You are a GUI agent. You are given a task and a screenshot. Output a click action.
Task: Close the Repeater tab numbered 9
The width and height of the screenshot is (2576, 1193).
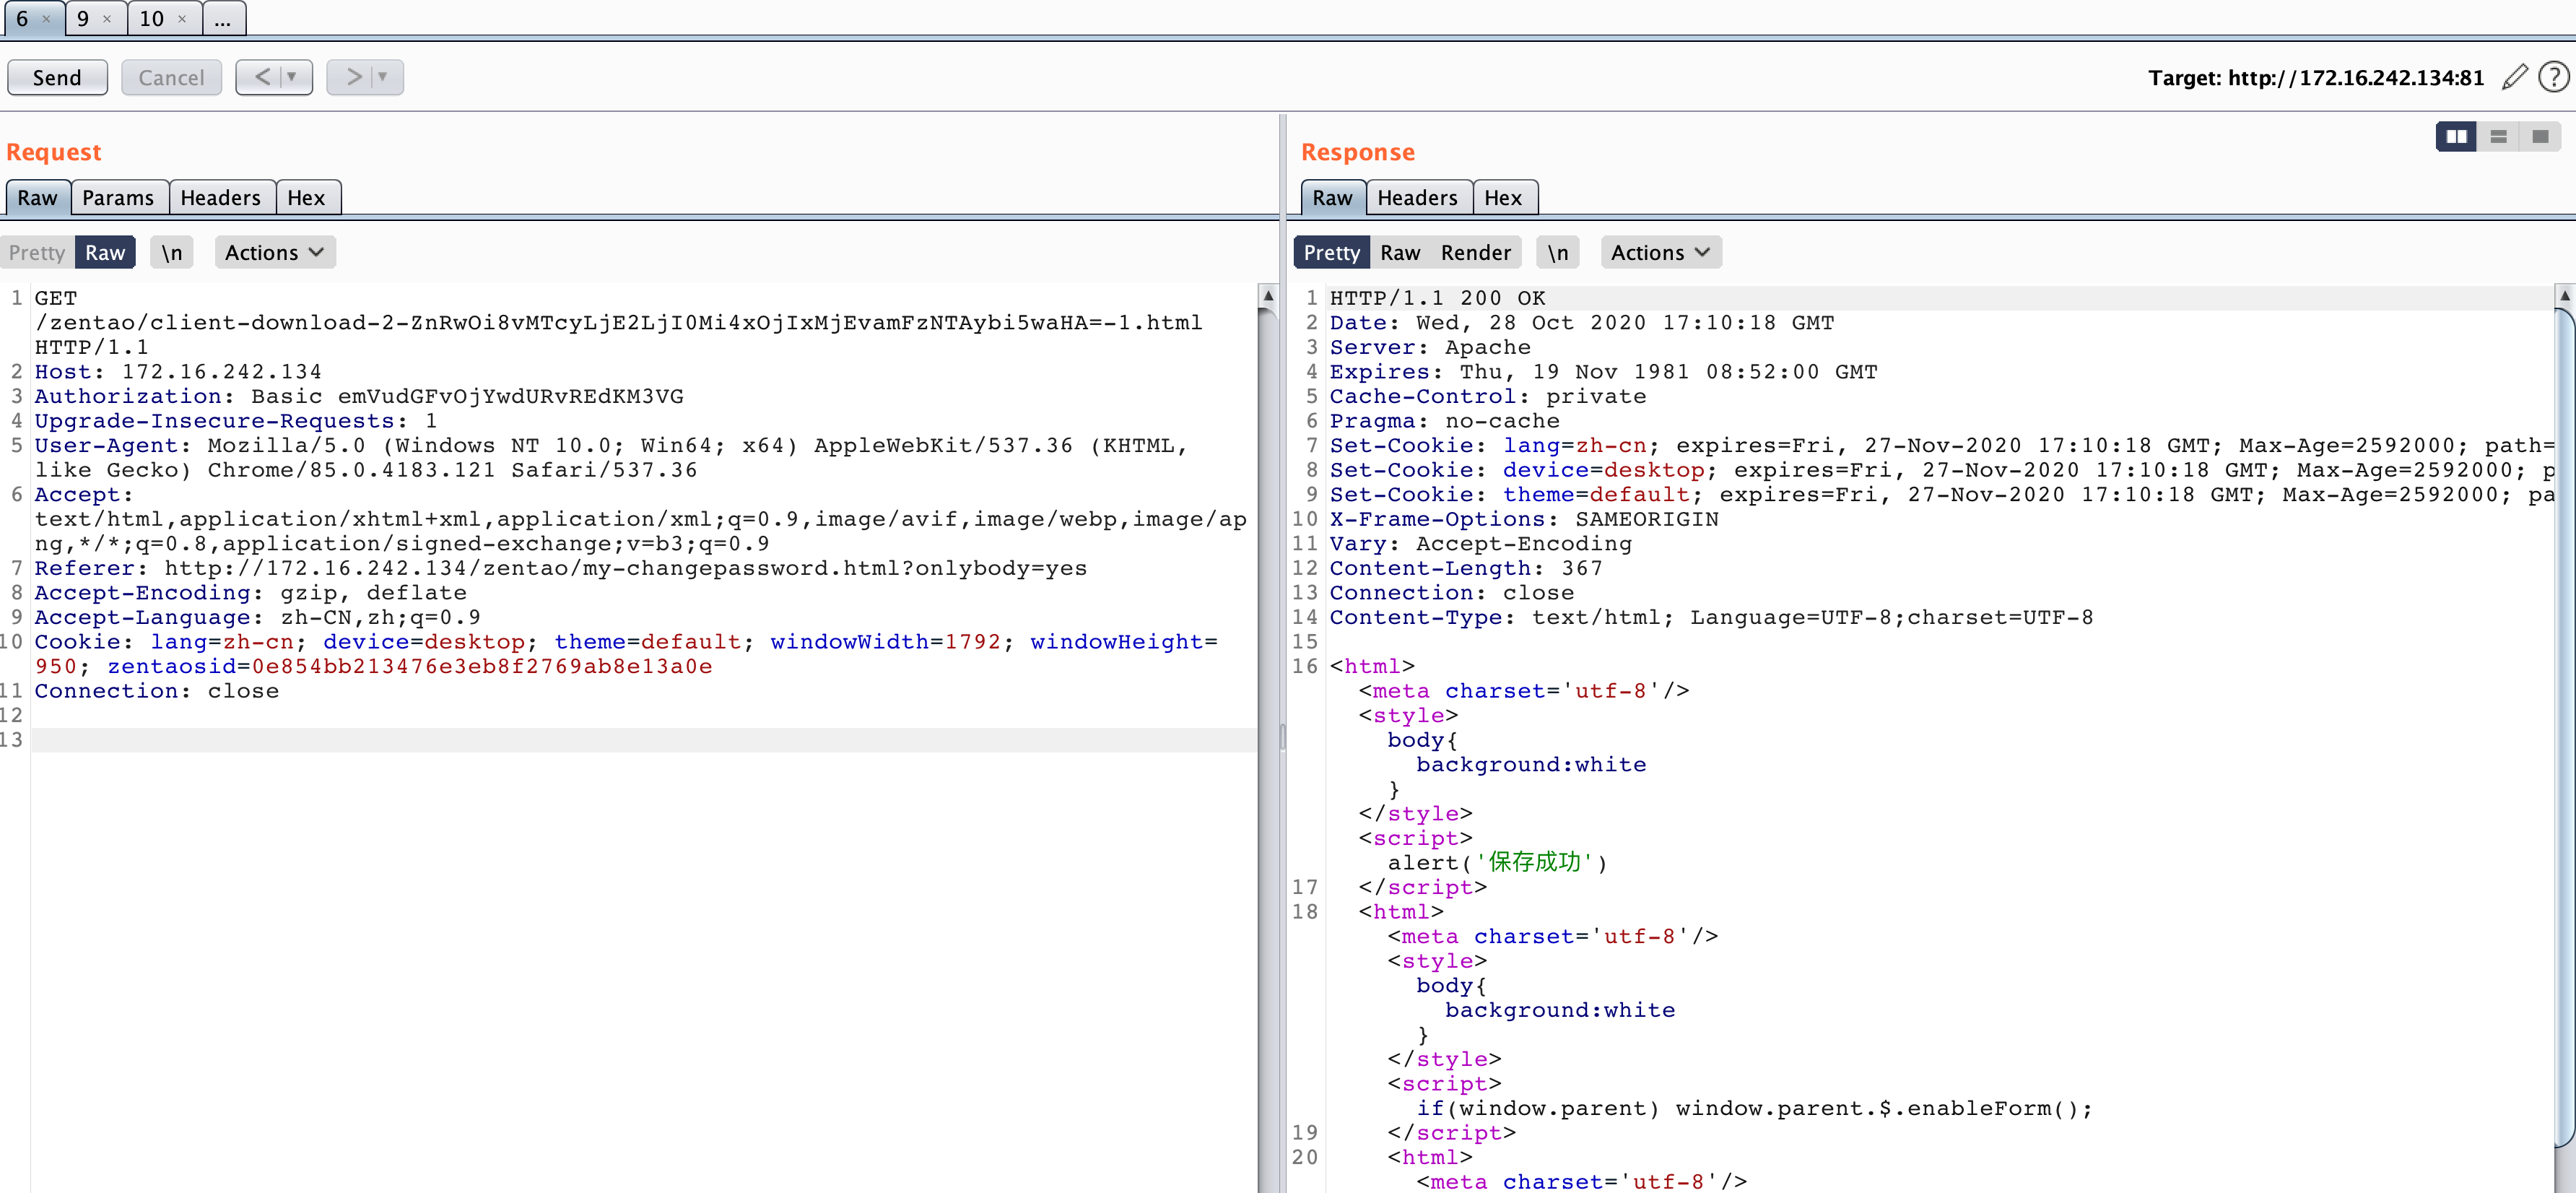point(107,19)
